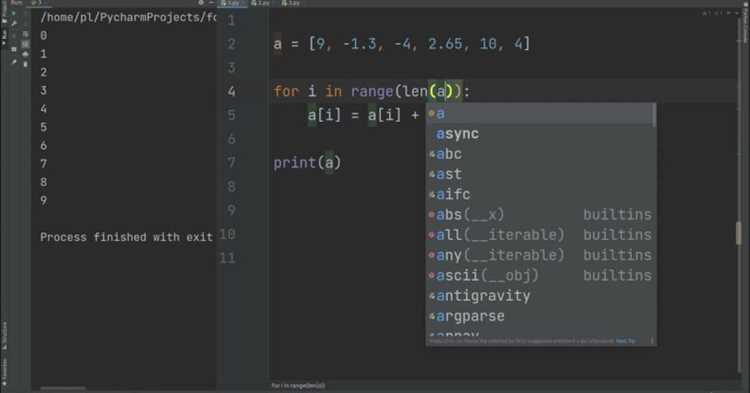Choose the all(__iterable) builtin suggestion
This screenshot has height=393, width=750.
(x=539, y=235)
